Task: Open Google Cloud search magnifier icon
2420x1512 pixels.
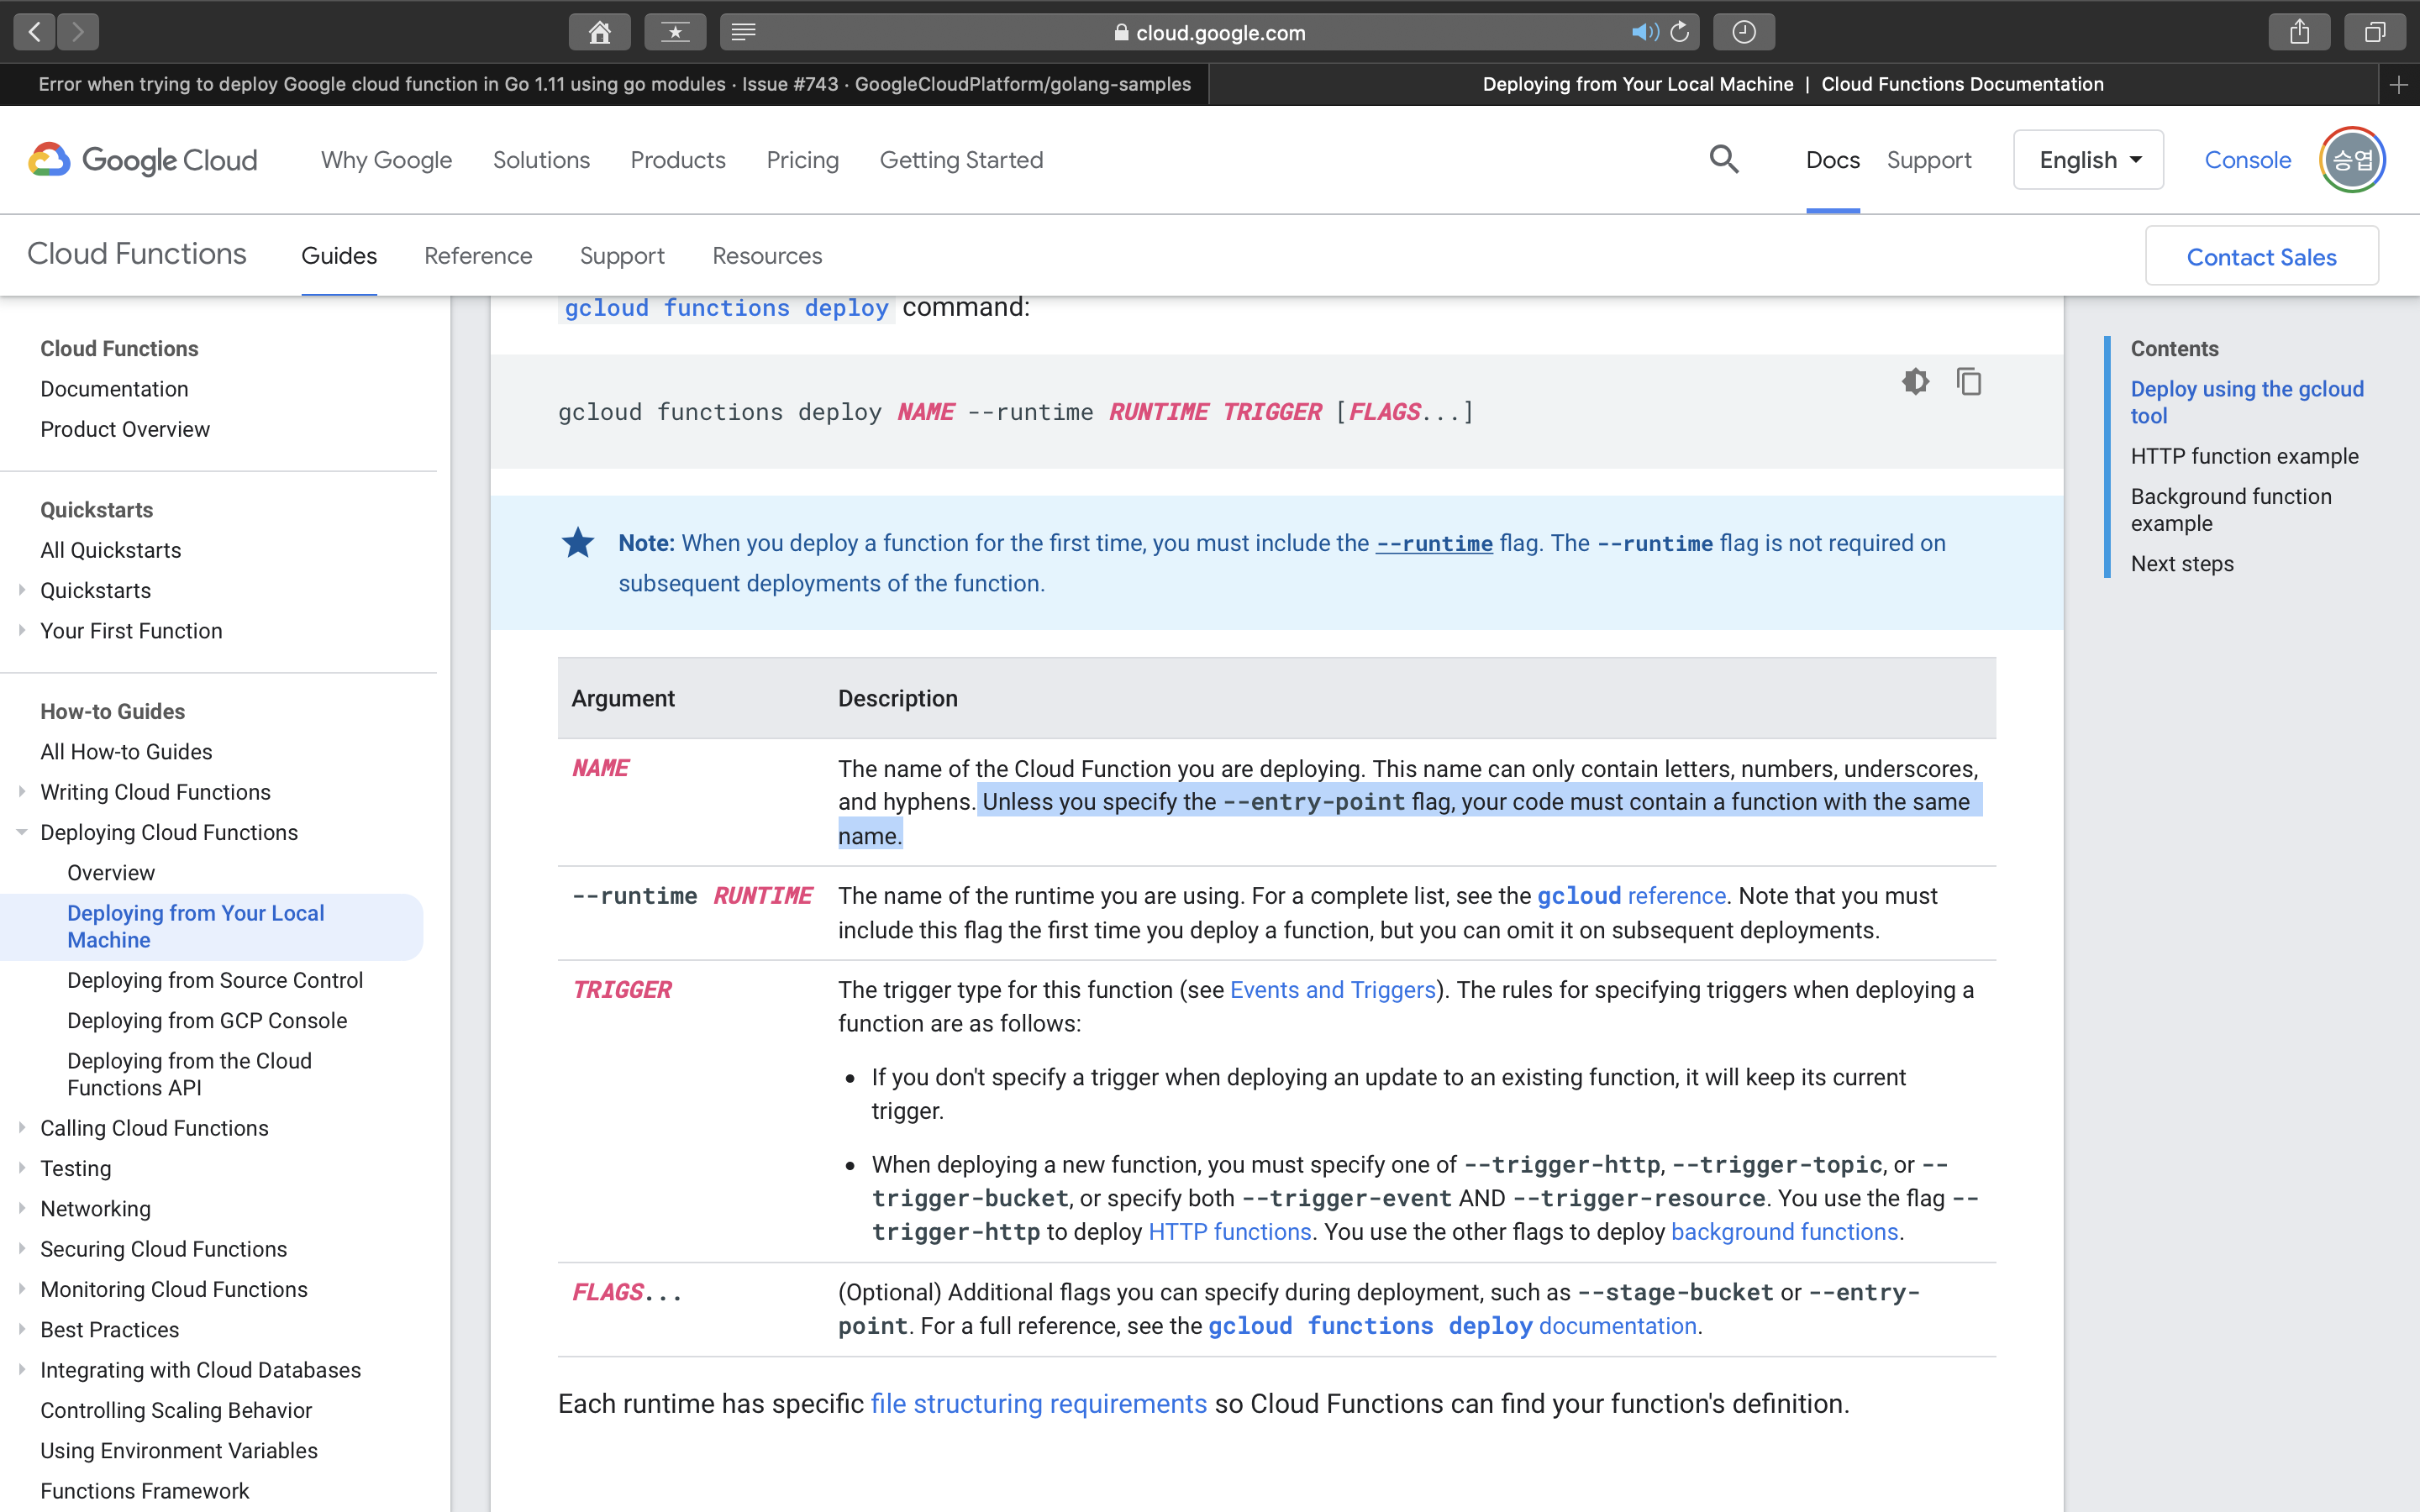Action: 1723,160
